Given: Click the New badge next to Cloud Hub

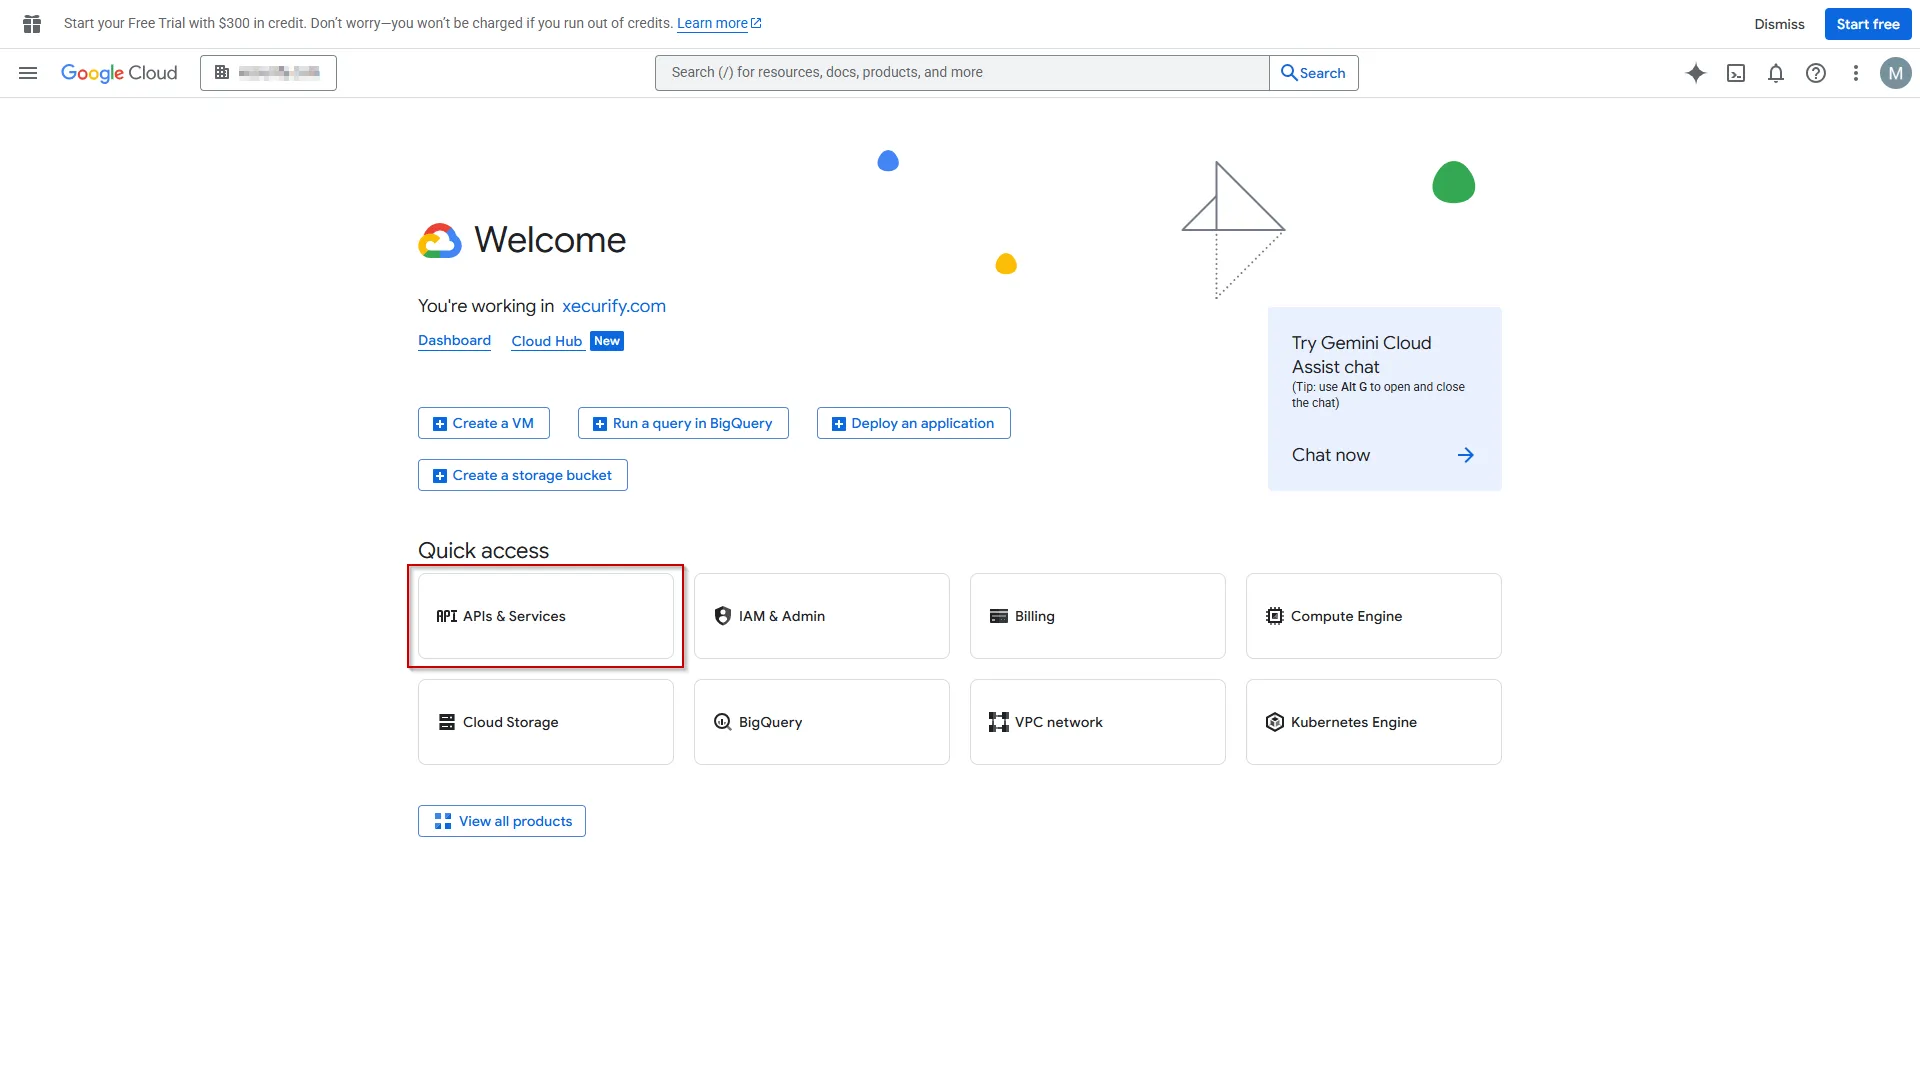Looking at the screenshot, I should (x=607, y=341).
